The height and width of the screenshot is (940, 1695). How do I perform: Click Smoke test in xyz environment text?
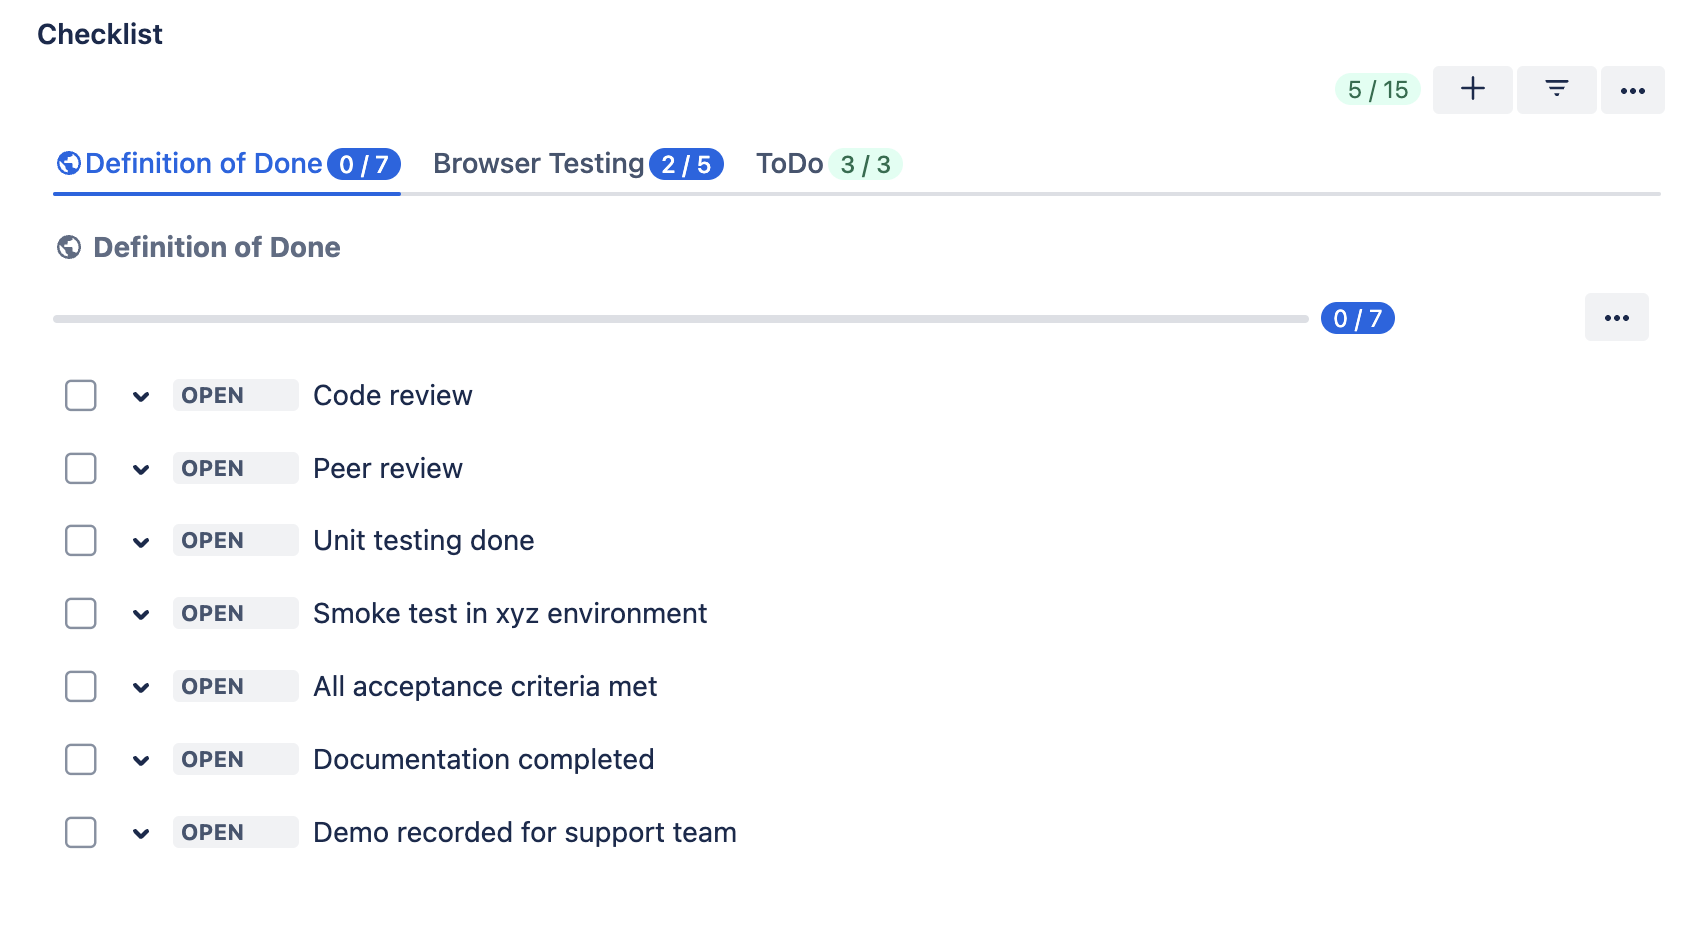click(x=510, y=614)
